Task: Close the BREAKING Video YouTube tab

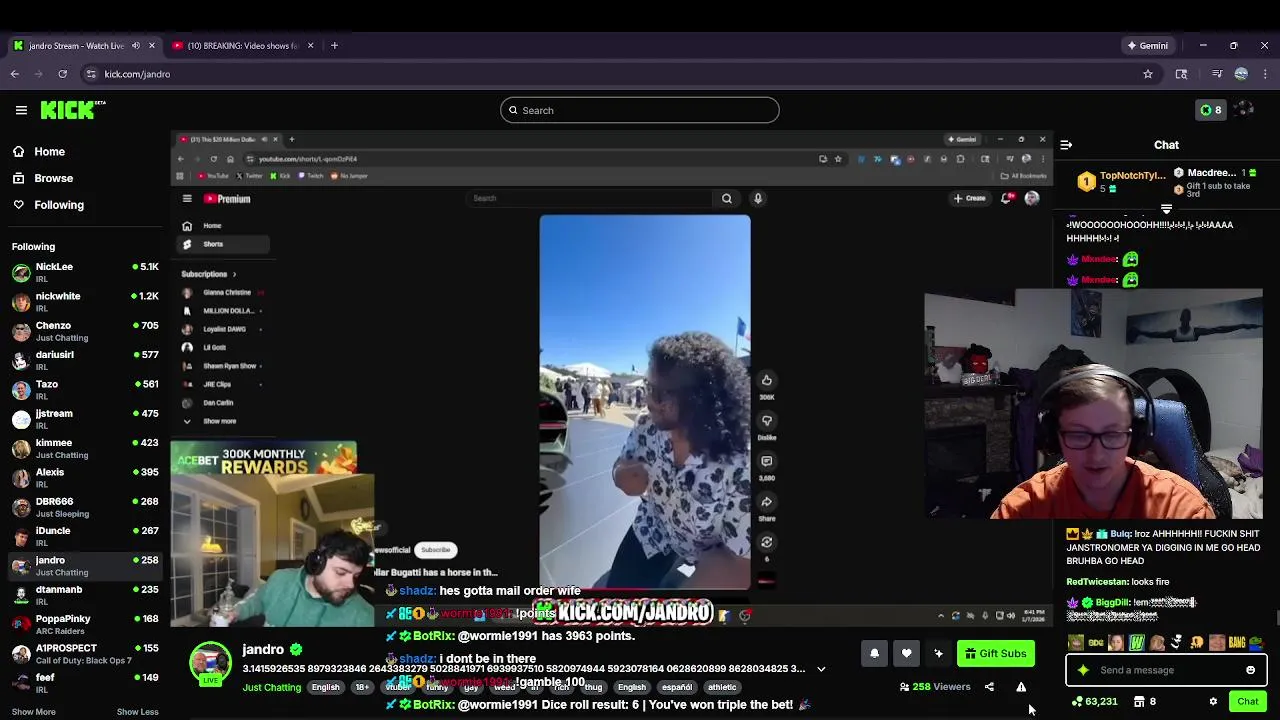Action: click(310, 46)
